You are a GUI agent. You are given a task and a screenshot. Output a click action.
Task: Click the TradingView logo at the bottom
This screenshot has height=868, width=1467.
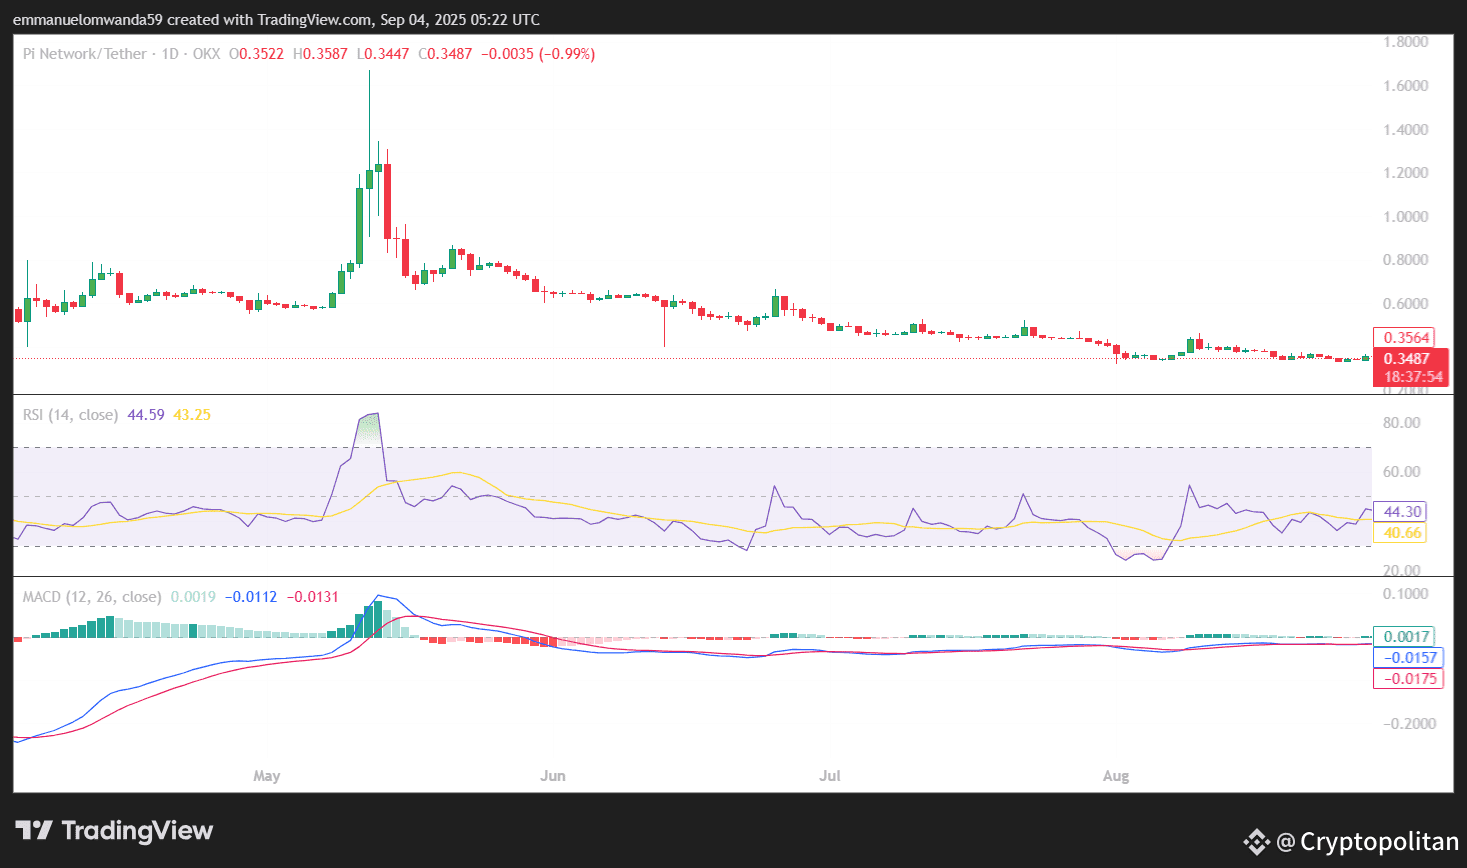114,830
